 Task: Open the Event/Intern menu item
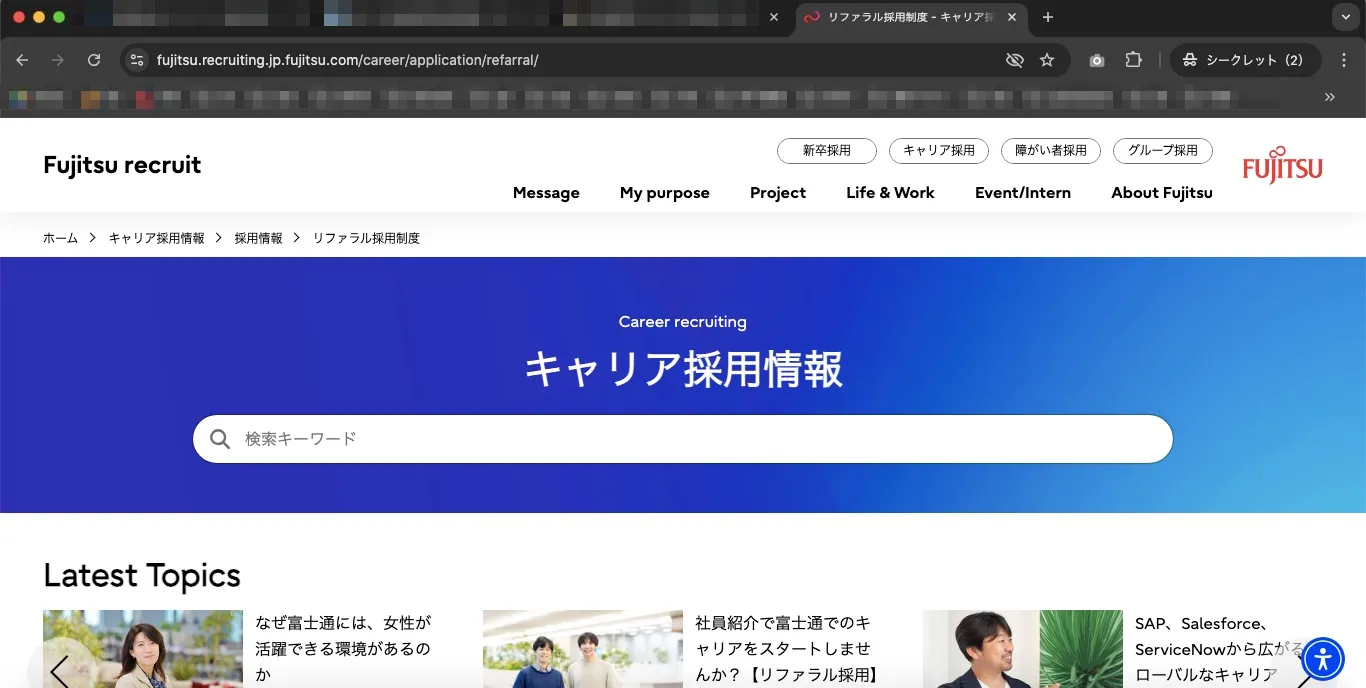tap(1023, 193)
